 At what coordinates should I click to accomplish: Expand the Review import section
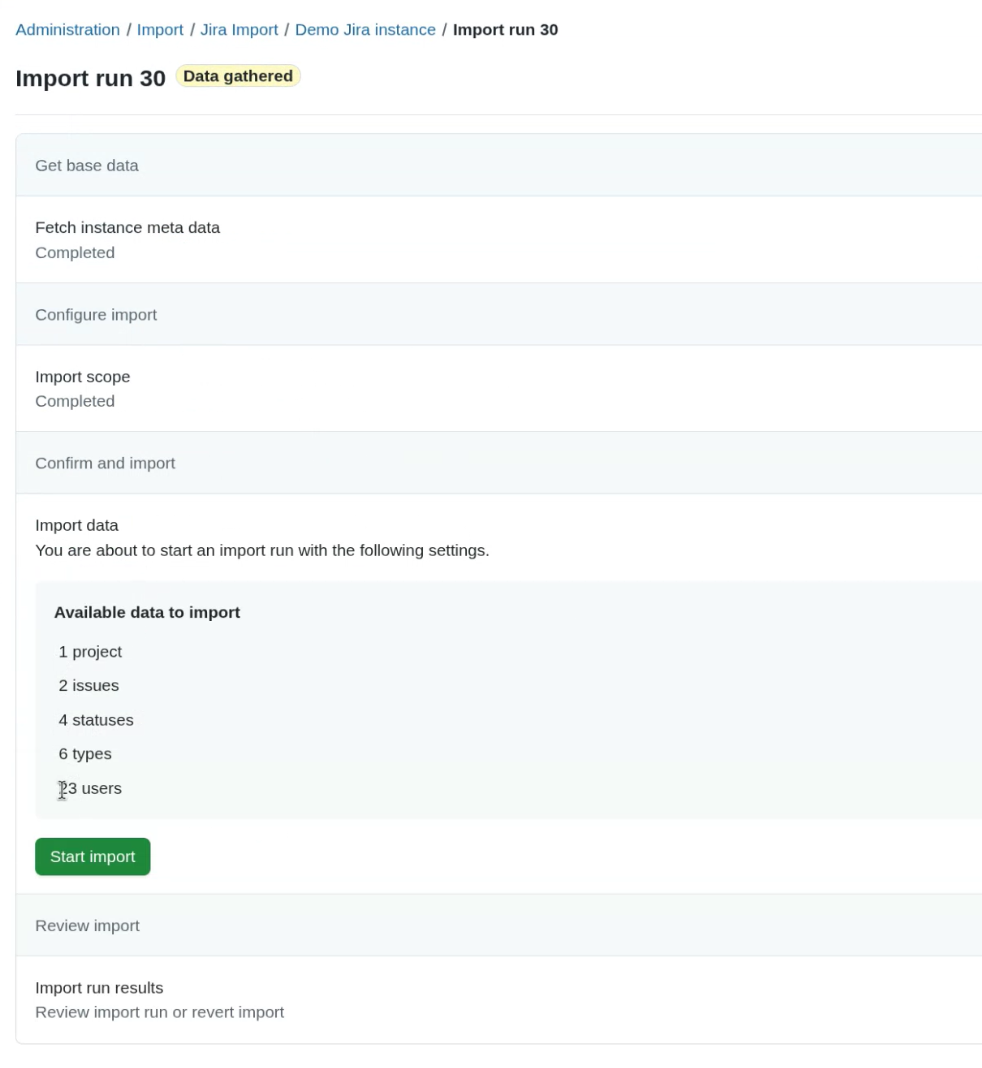click(x=87, y=925)
